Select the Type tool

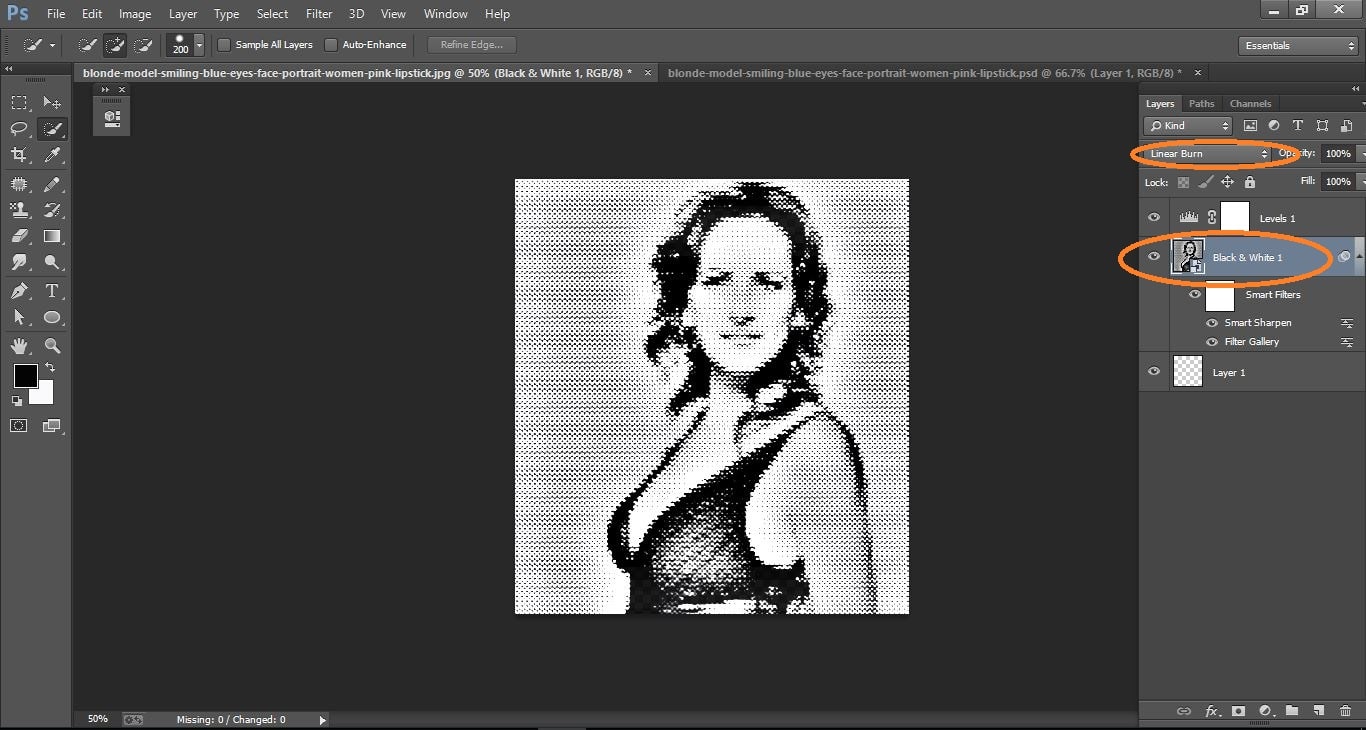pos(52,290)
